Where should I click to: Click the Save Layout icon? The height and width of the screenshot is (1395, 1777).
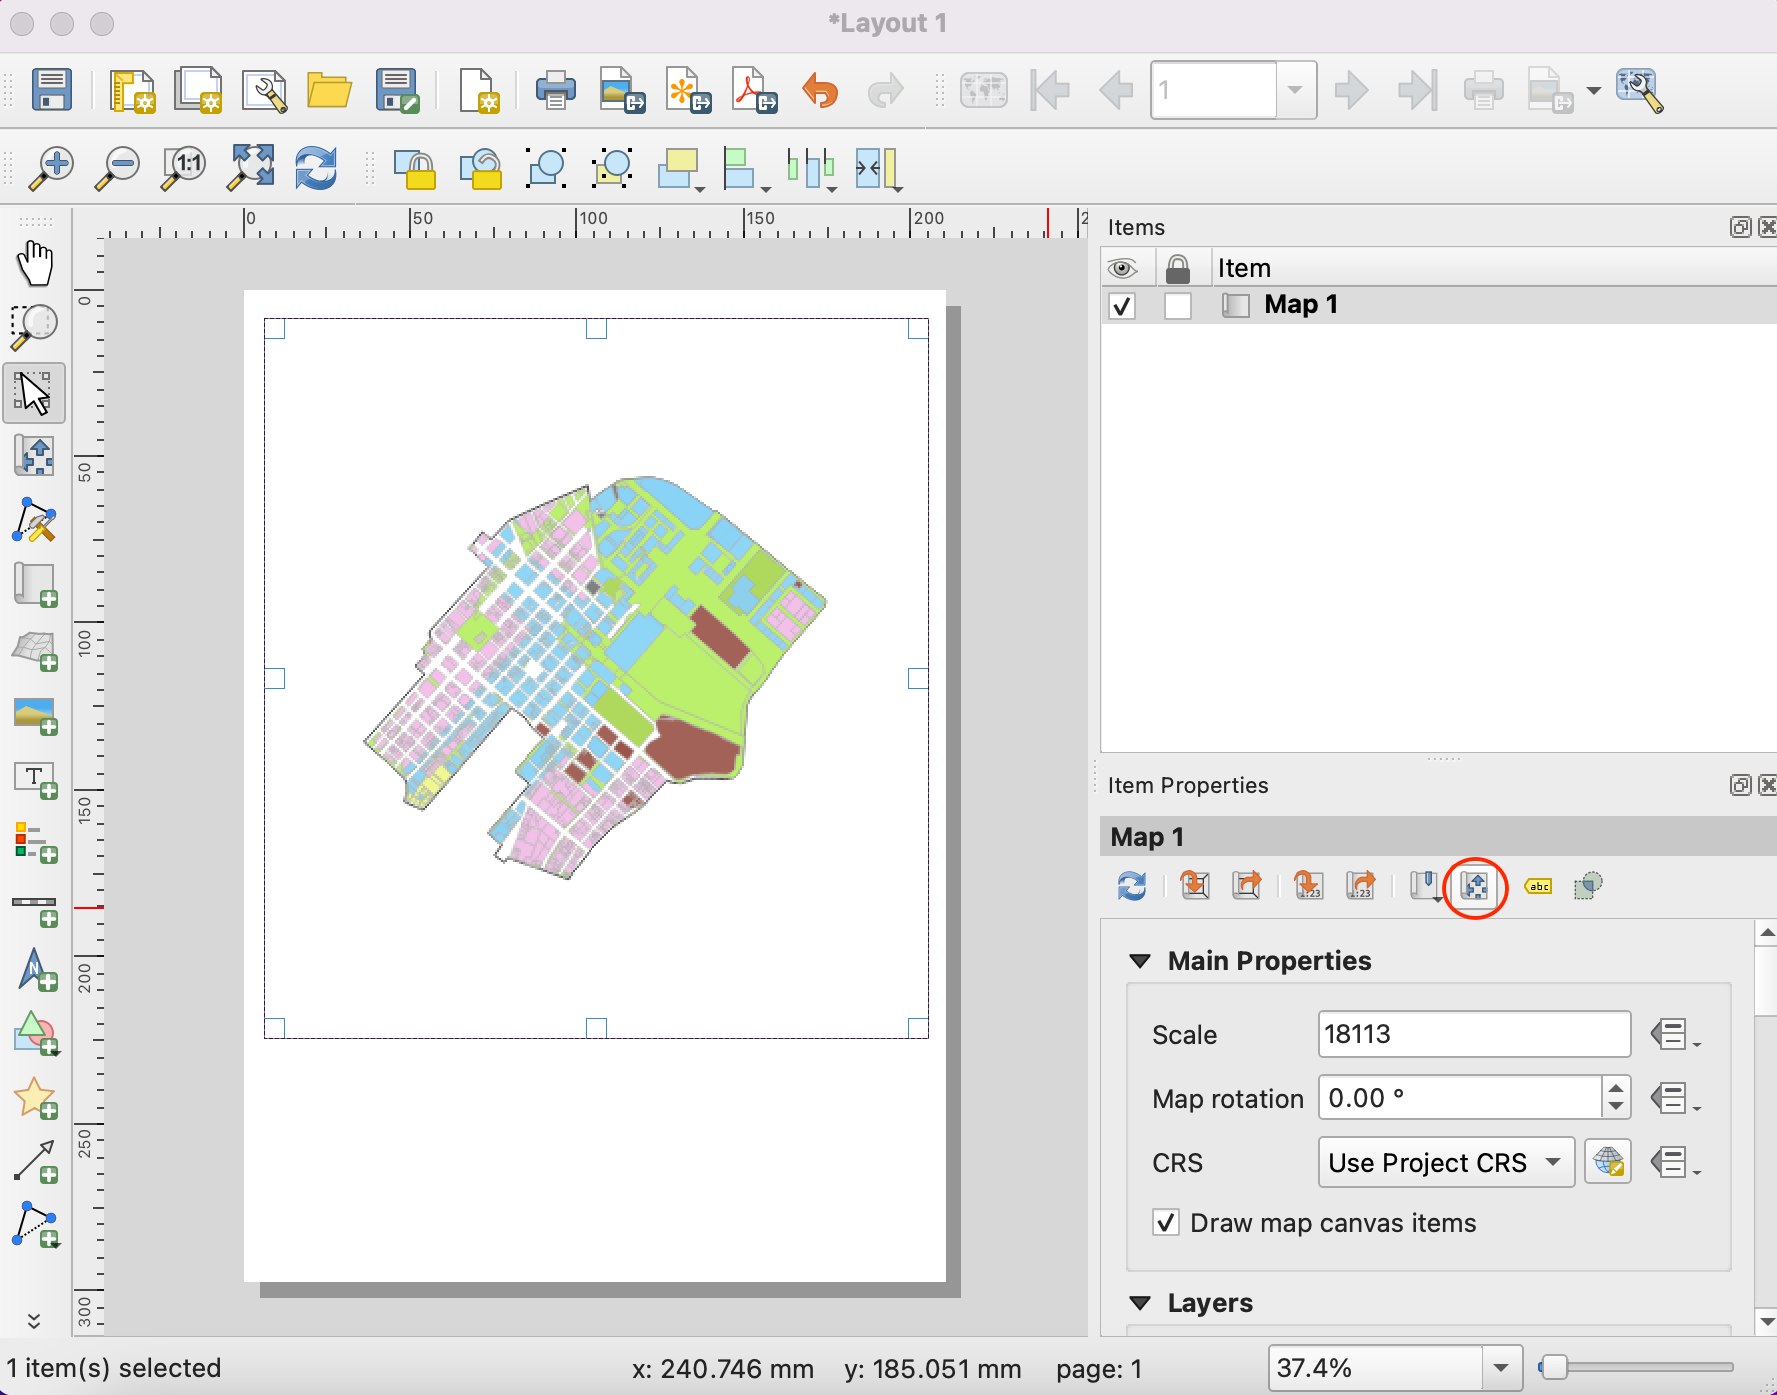51,90
